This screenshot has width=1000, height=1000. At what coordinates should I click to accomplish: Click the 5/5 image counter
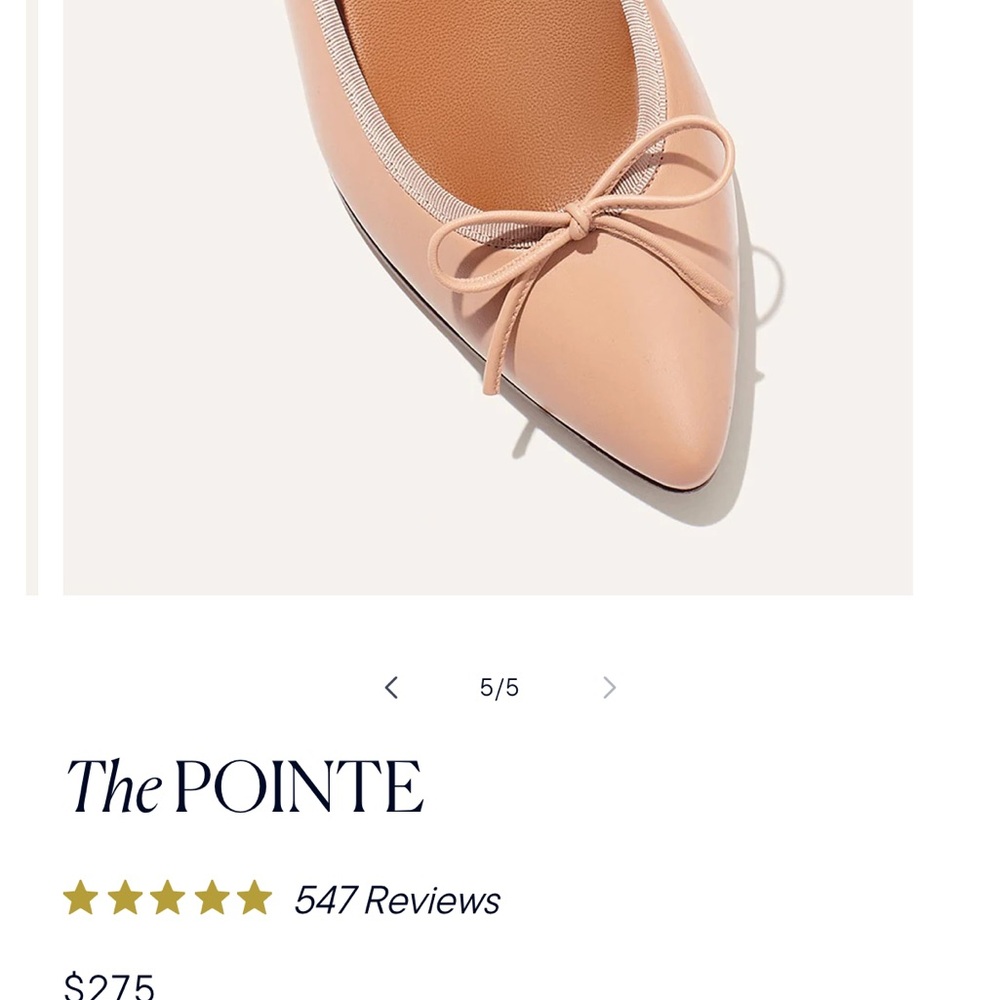500,687
